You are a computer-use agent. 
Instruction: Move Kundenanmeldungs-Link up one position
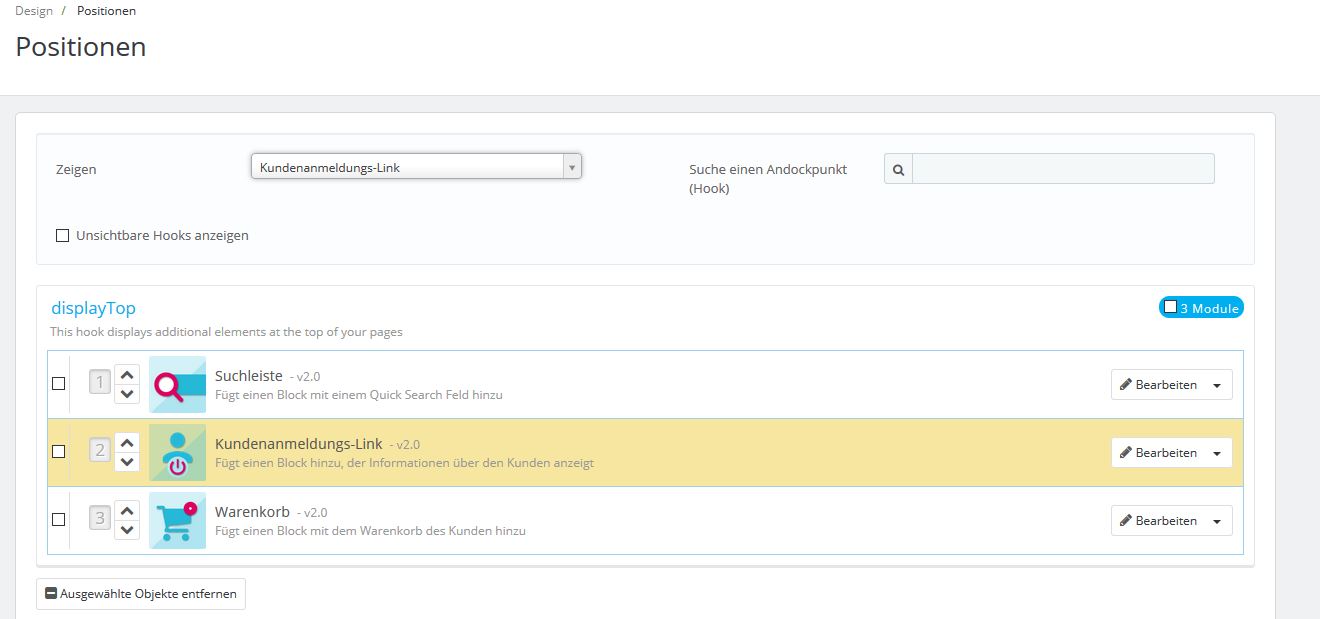127,442
